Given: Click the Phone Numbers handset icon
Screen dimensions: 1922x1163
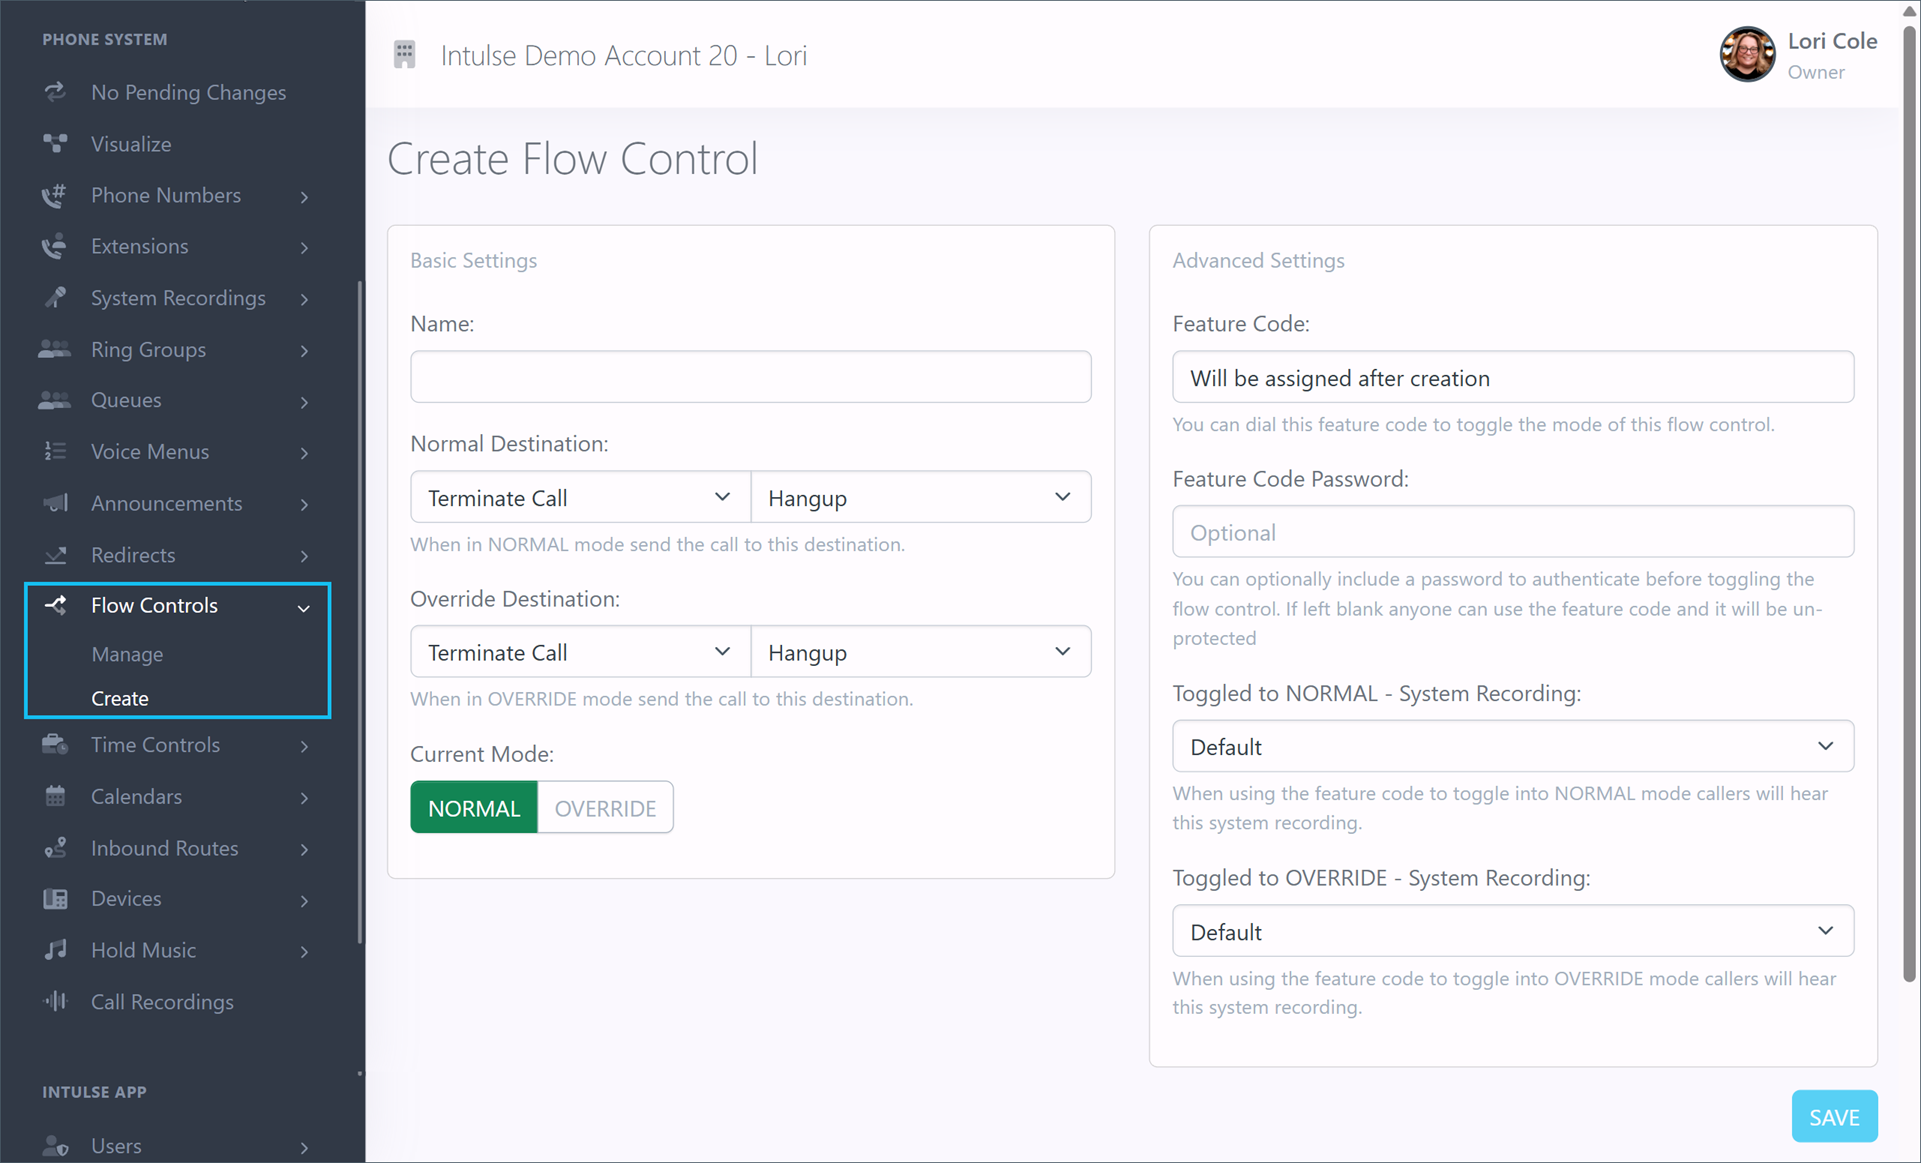Looking at the screenshot, I should [x=55, y=195].
